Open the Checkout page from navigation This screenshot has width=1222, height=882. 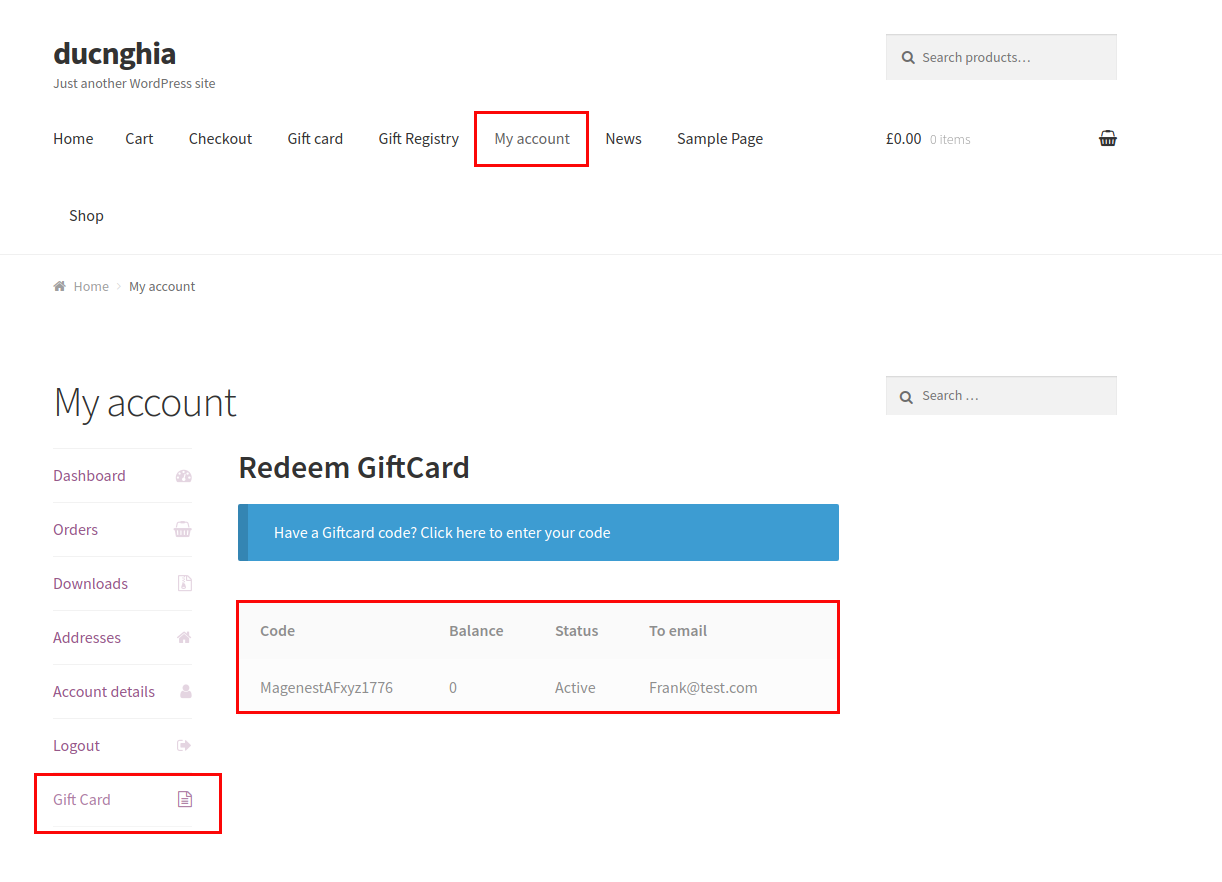click(x=220, y=138)
